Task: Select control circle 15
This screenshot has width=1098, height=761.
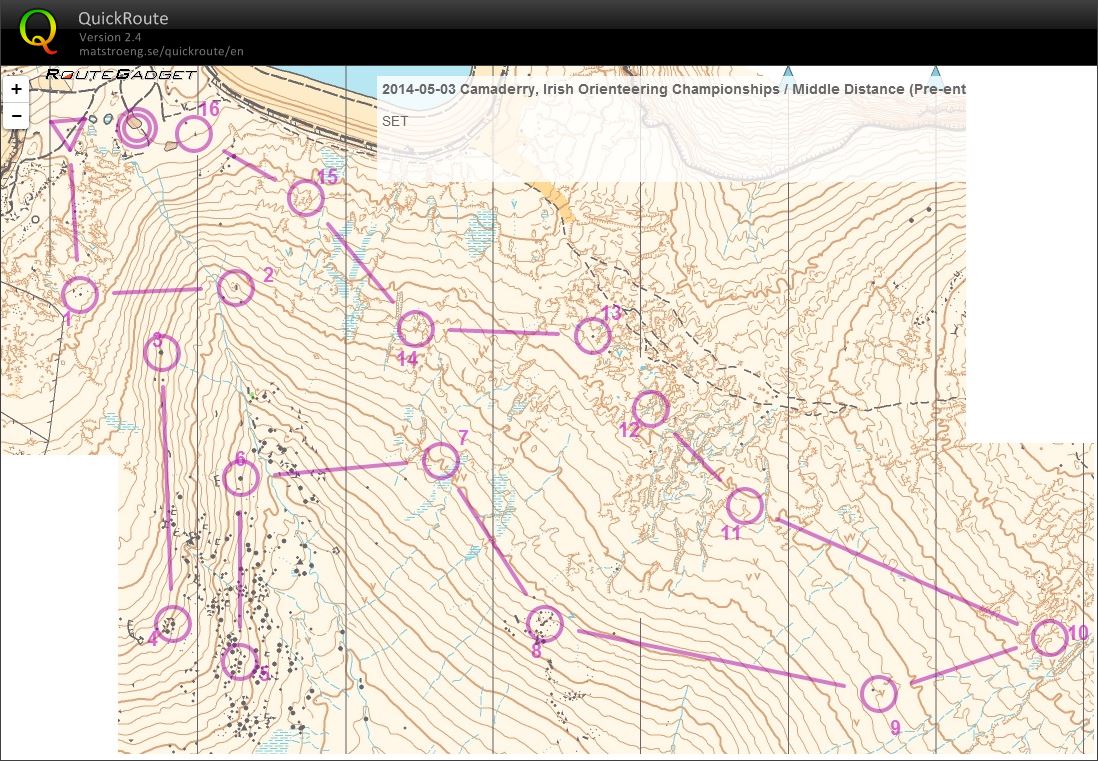Action: click(x=306, y=198)
